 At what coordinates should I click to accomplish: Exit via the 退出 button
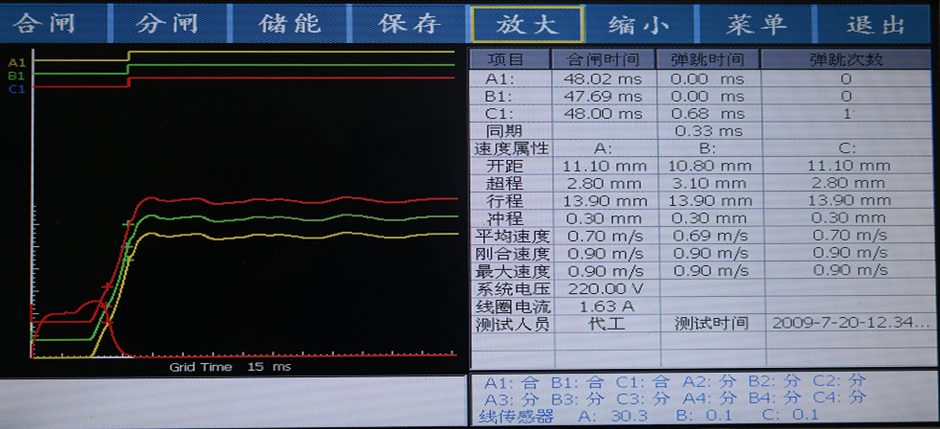point(876,24)
